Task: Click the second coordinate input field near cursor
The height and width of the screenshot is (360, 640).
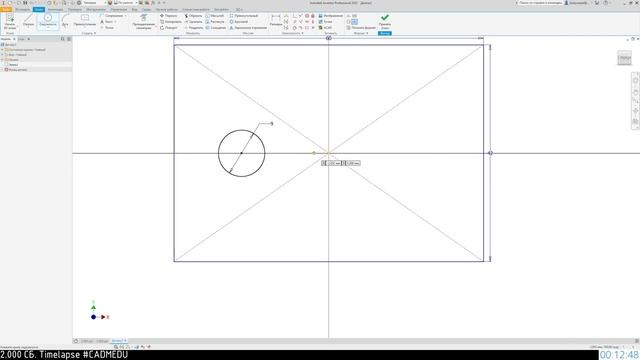Action: 353,163
